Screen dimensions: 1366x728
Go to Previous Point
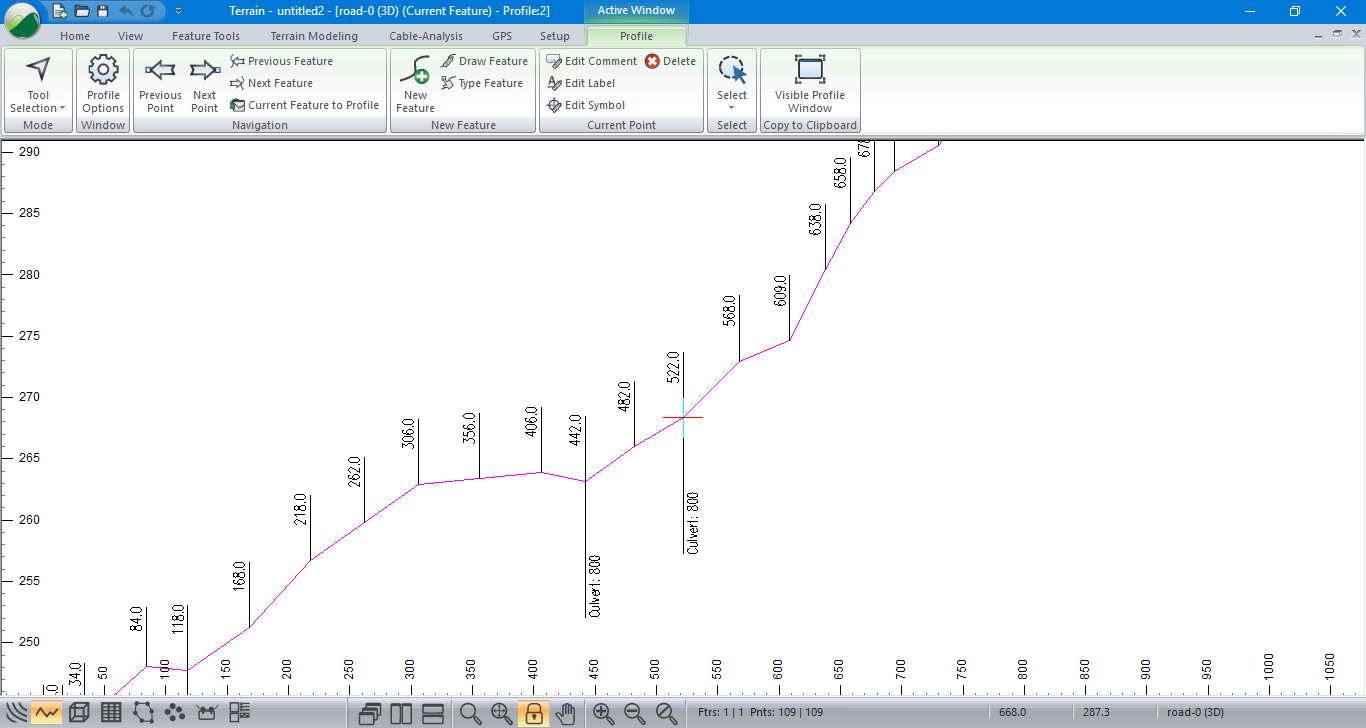point(160,85)
